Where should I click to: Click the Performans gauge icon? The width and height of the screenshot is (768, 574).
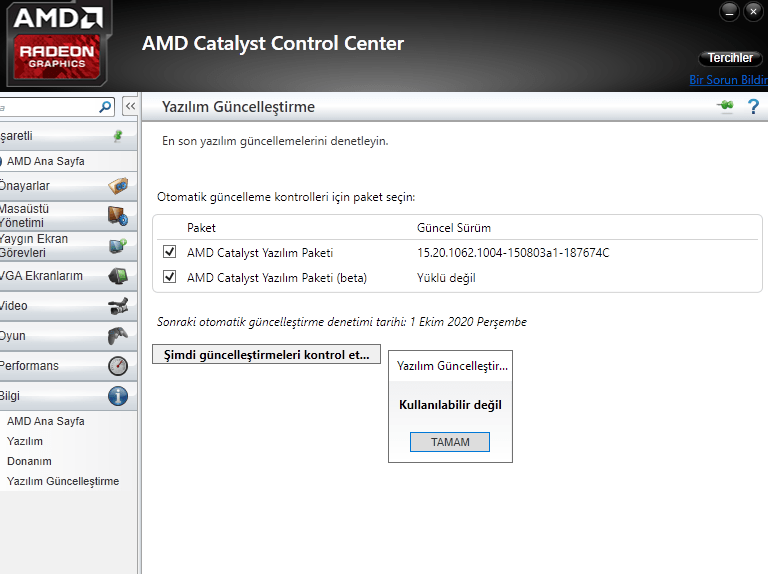tap(118, 366)
